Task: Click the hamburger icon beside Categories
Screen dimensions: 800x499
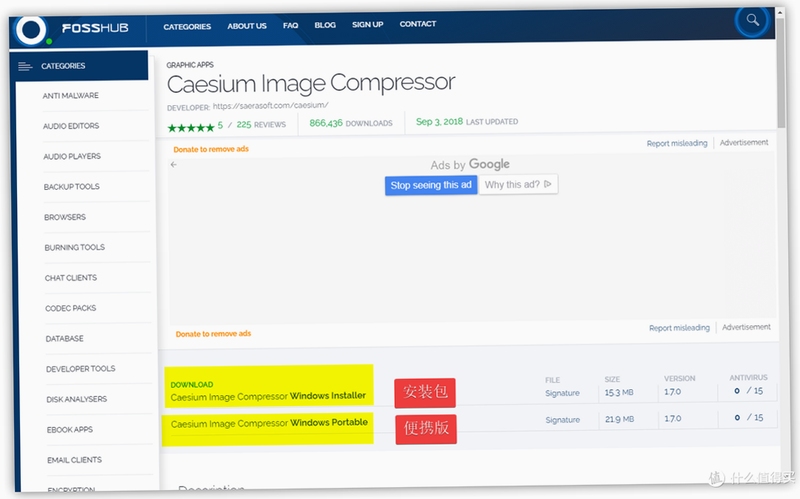Action: (25, 66)
